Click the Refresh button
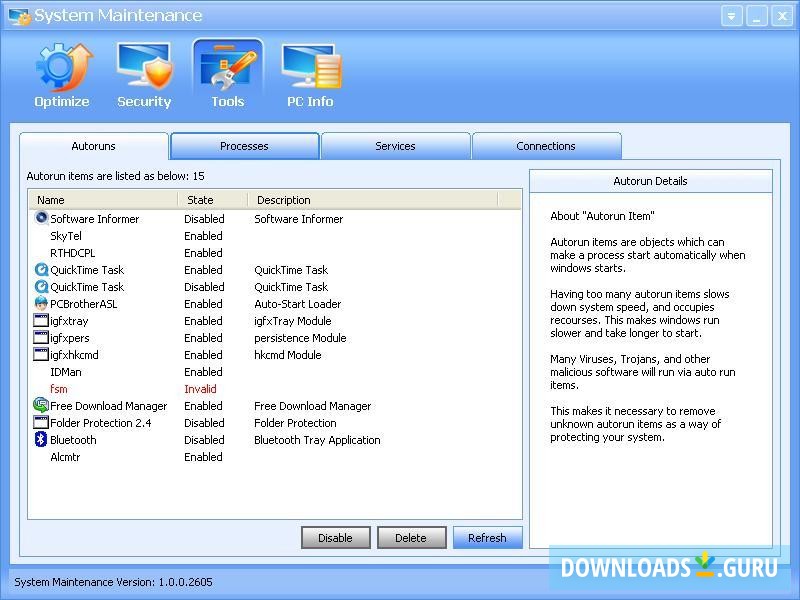Viewport: 800px width, 600px height. click(x=487, y=538)
